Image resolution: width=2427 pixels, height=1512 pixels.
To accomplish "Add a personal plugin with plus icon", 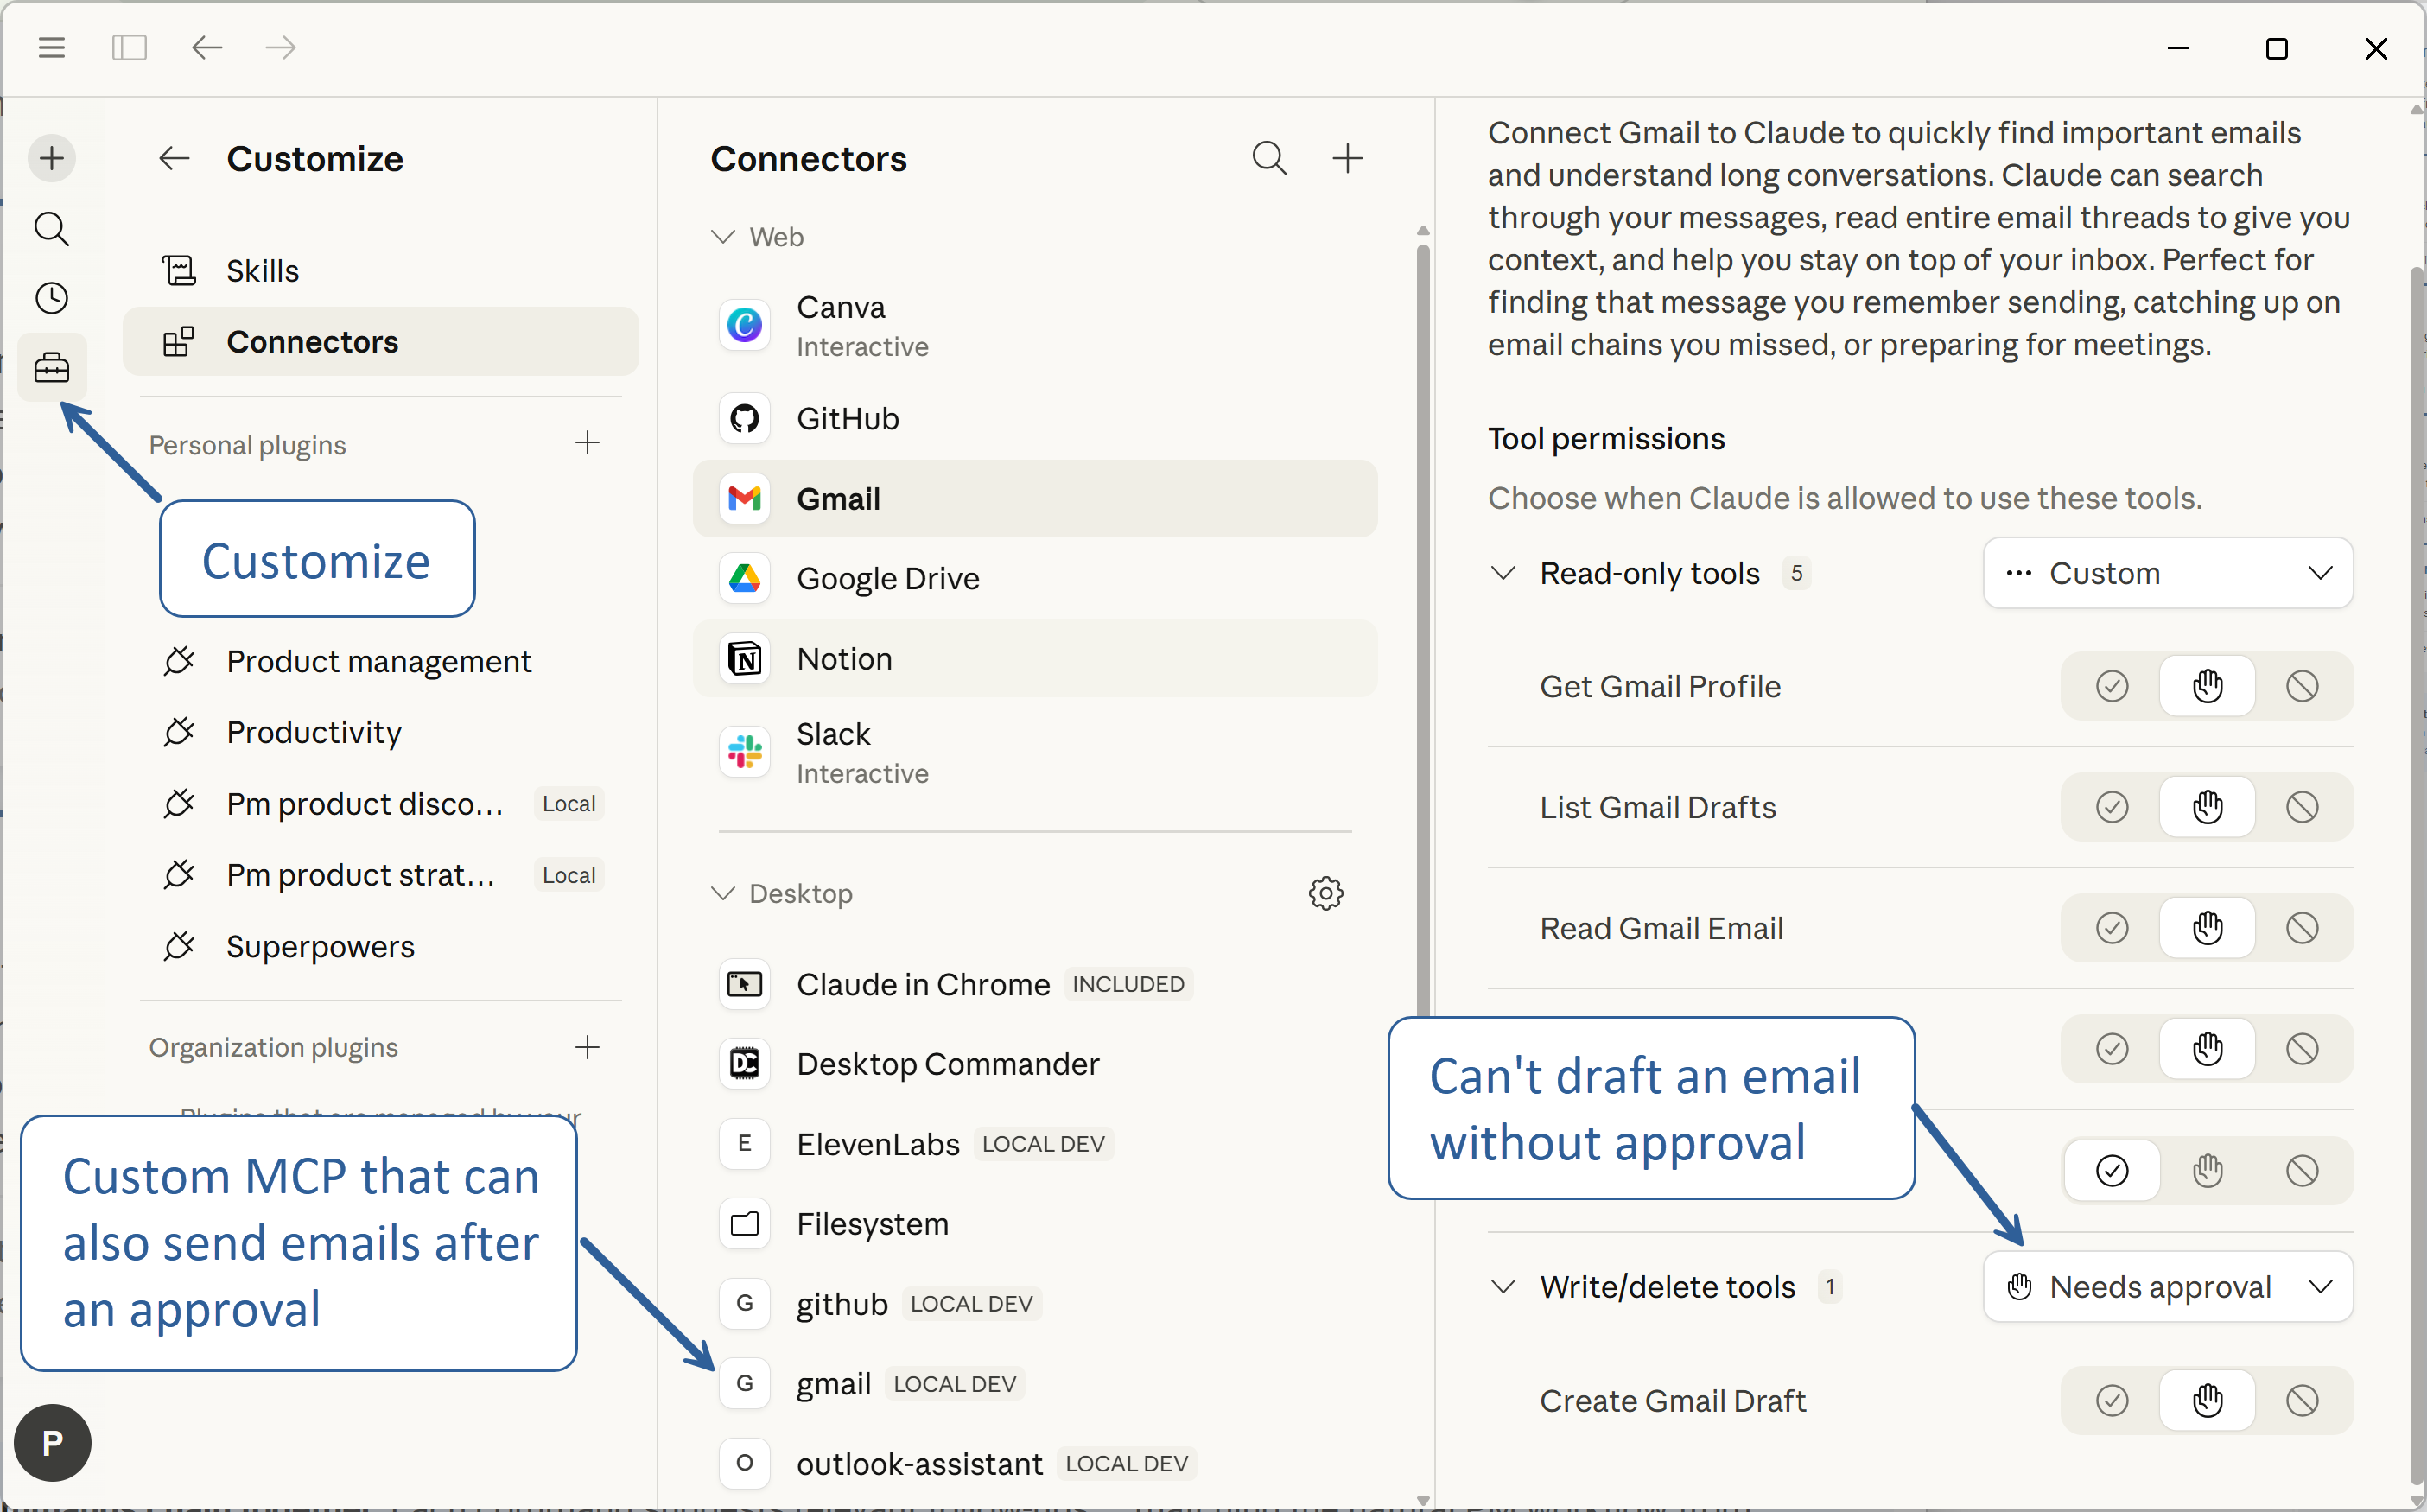I will pyautogui.click(x=587, y=443).
